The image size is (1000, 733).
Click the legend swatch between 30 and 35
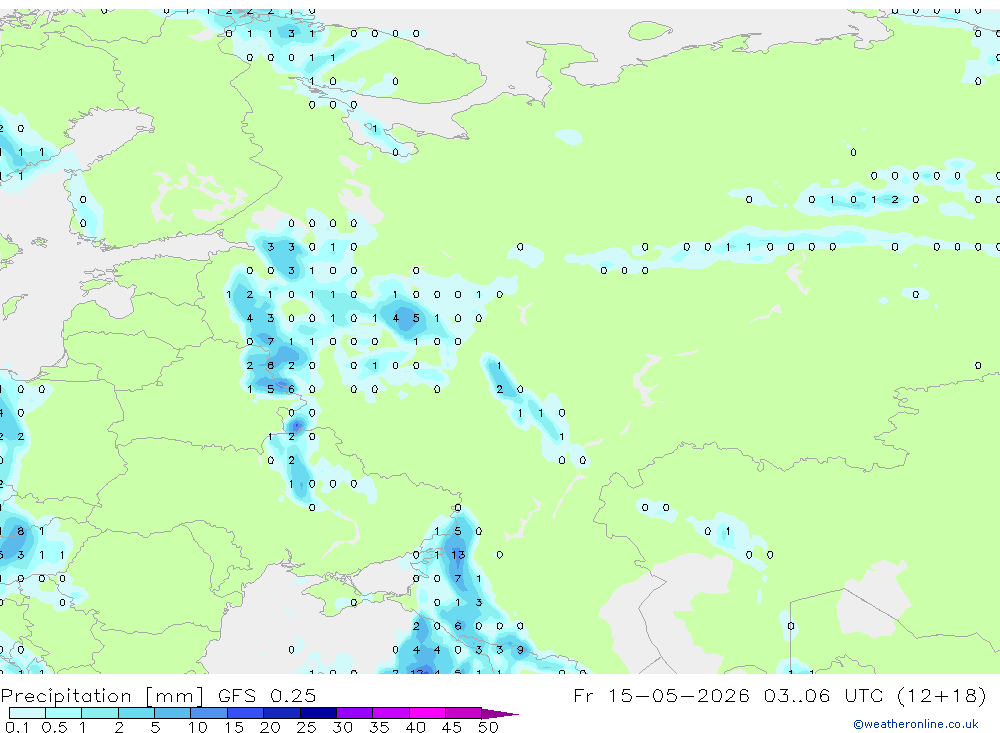[x=355, y=713]
